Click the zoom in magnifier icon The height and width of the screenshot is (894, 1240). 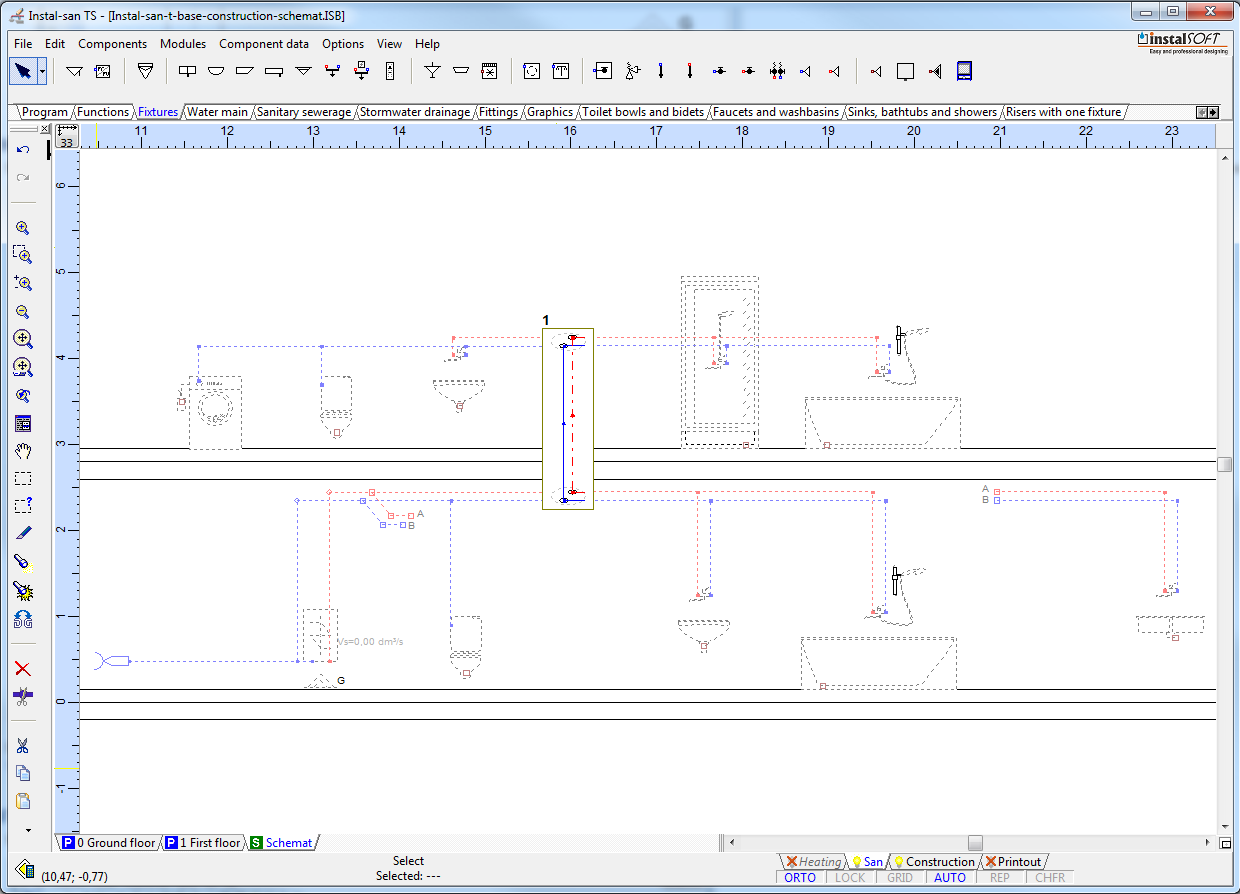coord(23,228)
